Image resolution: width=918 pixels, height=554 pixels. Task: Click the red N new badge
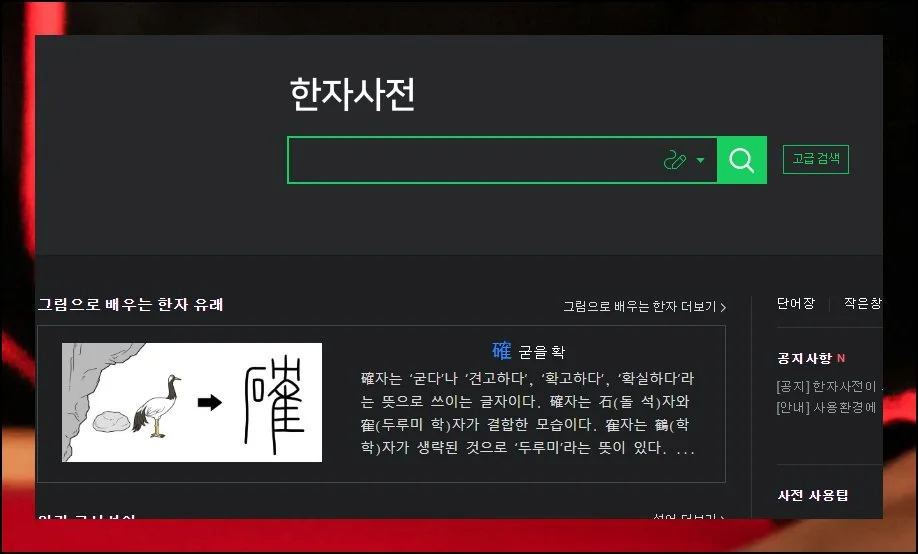click(x=841, y=358)
